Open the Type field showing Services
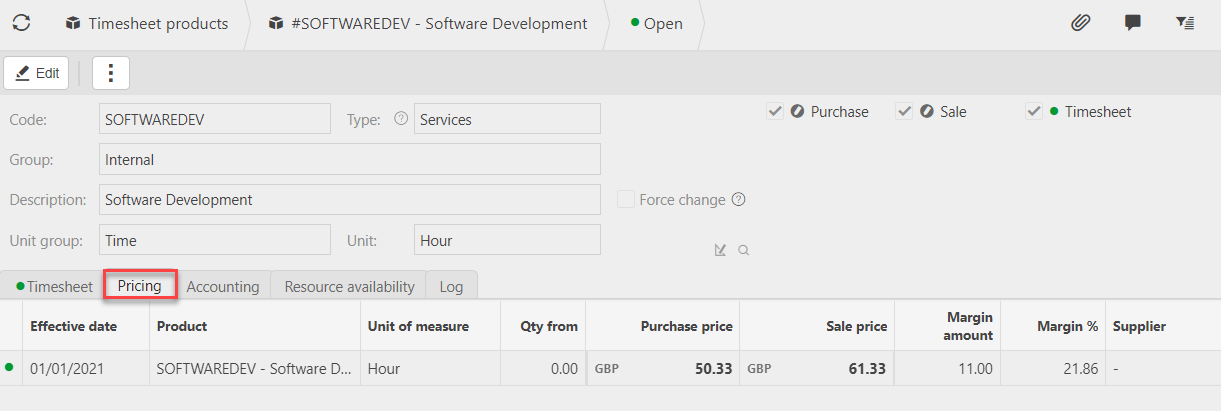The image size is (1221, 411). point(506,119)
